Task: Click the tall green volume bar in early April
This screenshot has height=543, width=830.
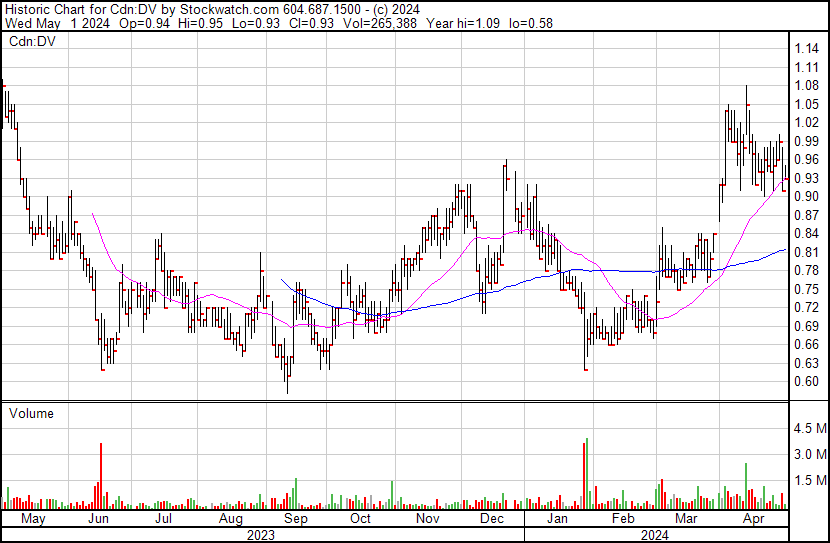Action: click(x=746, y=486)
